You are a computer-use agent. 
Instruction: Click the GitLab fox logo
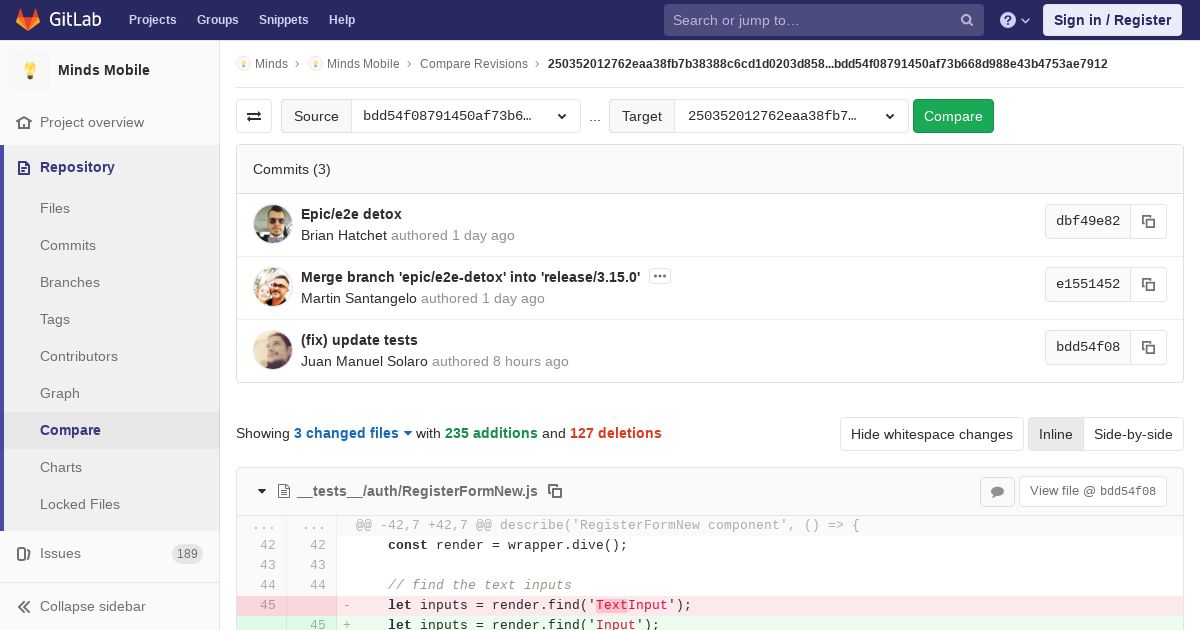[28, 20]
